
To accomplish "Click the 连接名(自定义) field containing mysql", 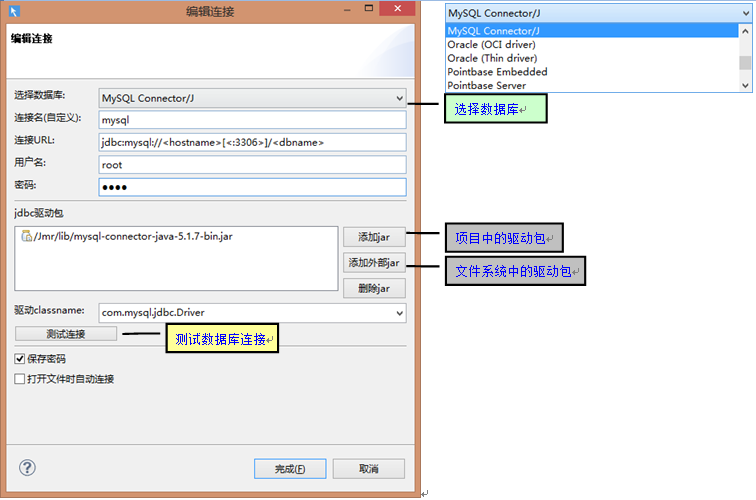I will [x=252, y=120].
